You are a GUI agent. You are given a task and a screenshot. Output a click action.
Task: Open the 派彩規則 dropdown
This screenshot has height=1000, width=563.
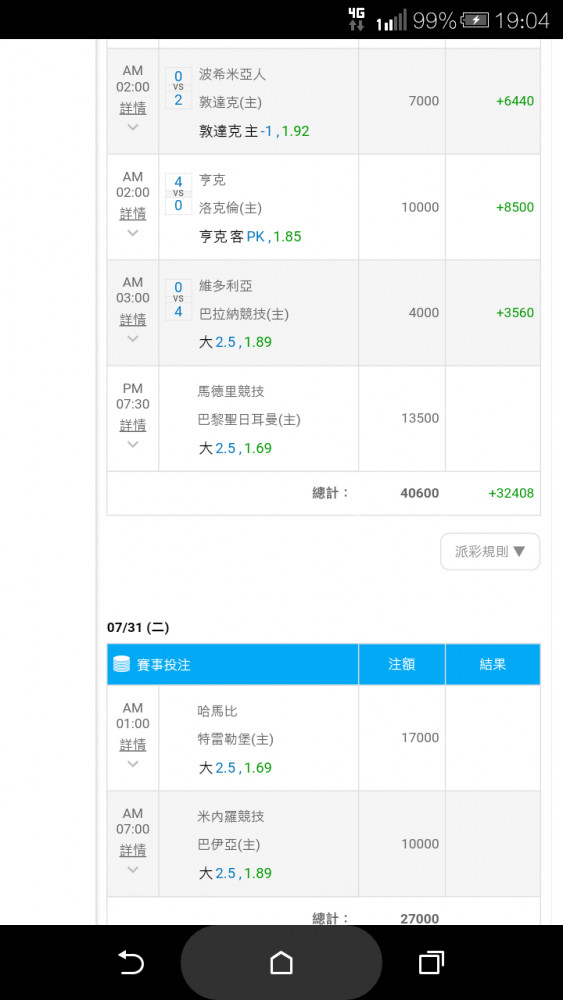490,552
